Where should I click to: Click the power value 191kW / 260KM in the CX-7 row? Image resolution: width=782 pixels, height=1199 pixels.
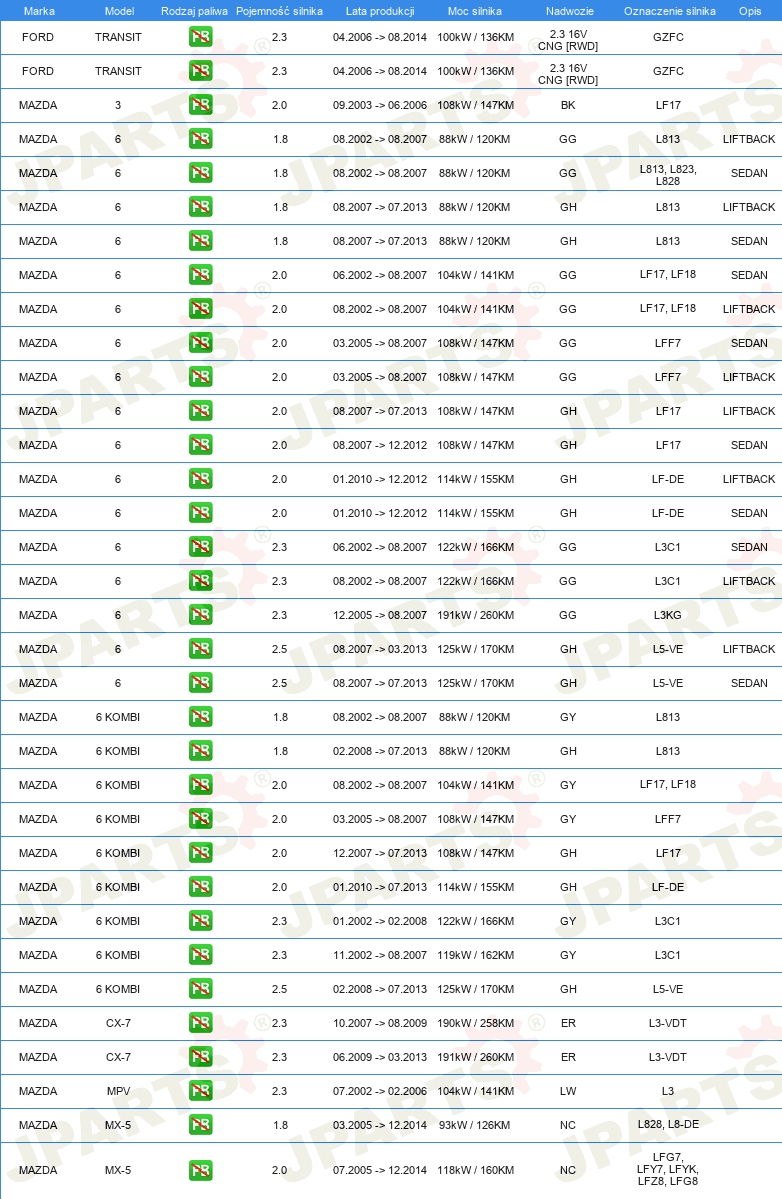point(475,1057)
